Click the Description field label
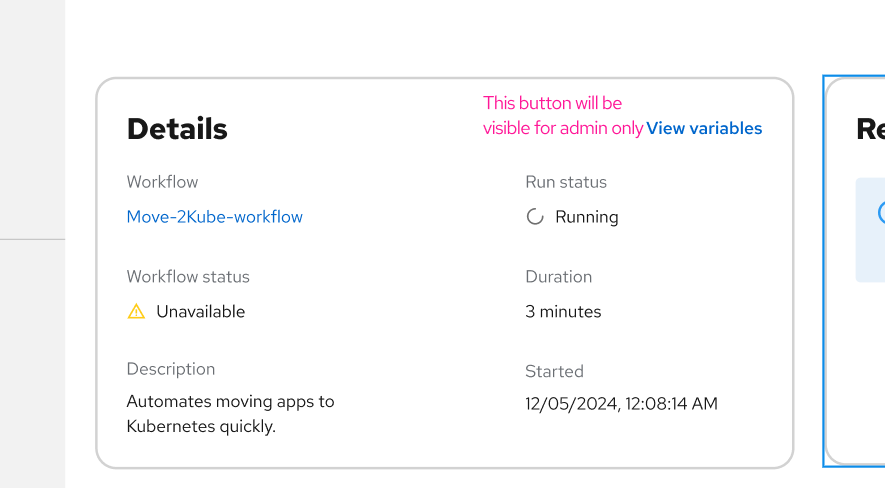The image size is (885, 488). tap(171, 369)
